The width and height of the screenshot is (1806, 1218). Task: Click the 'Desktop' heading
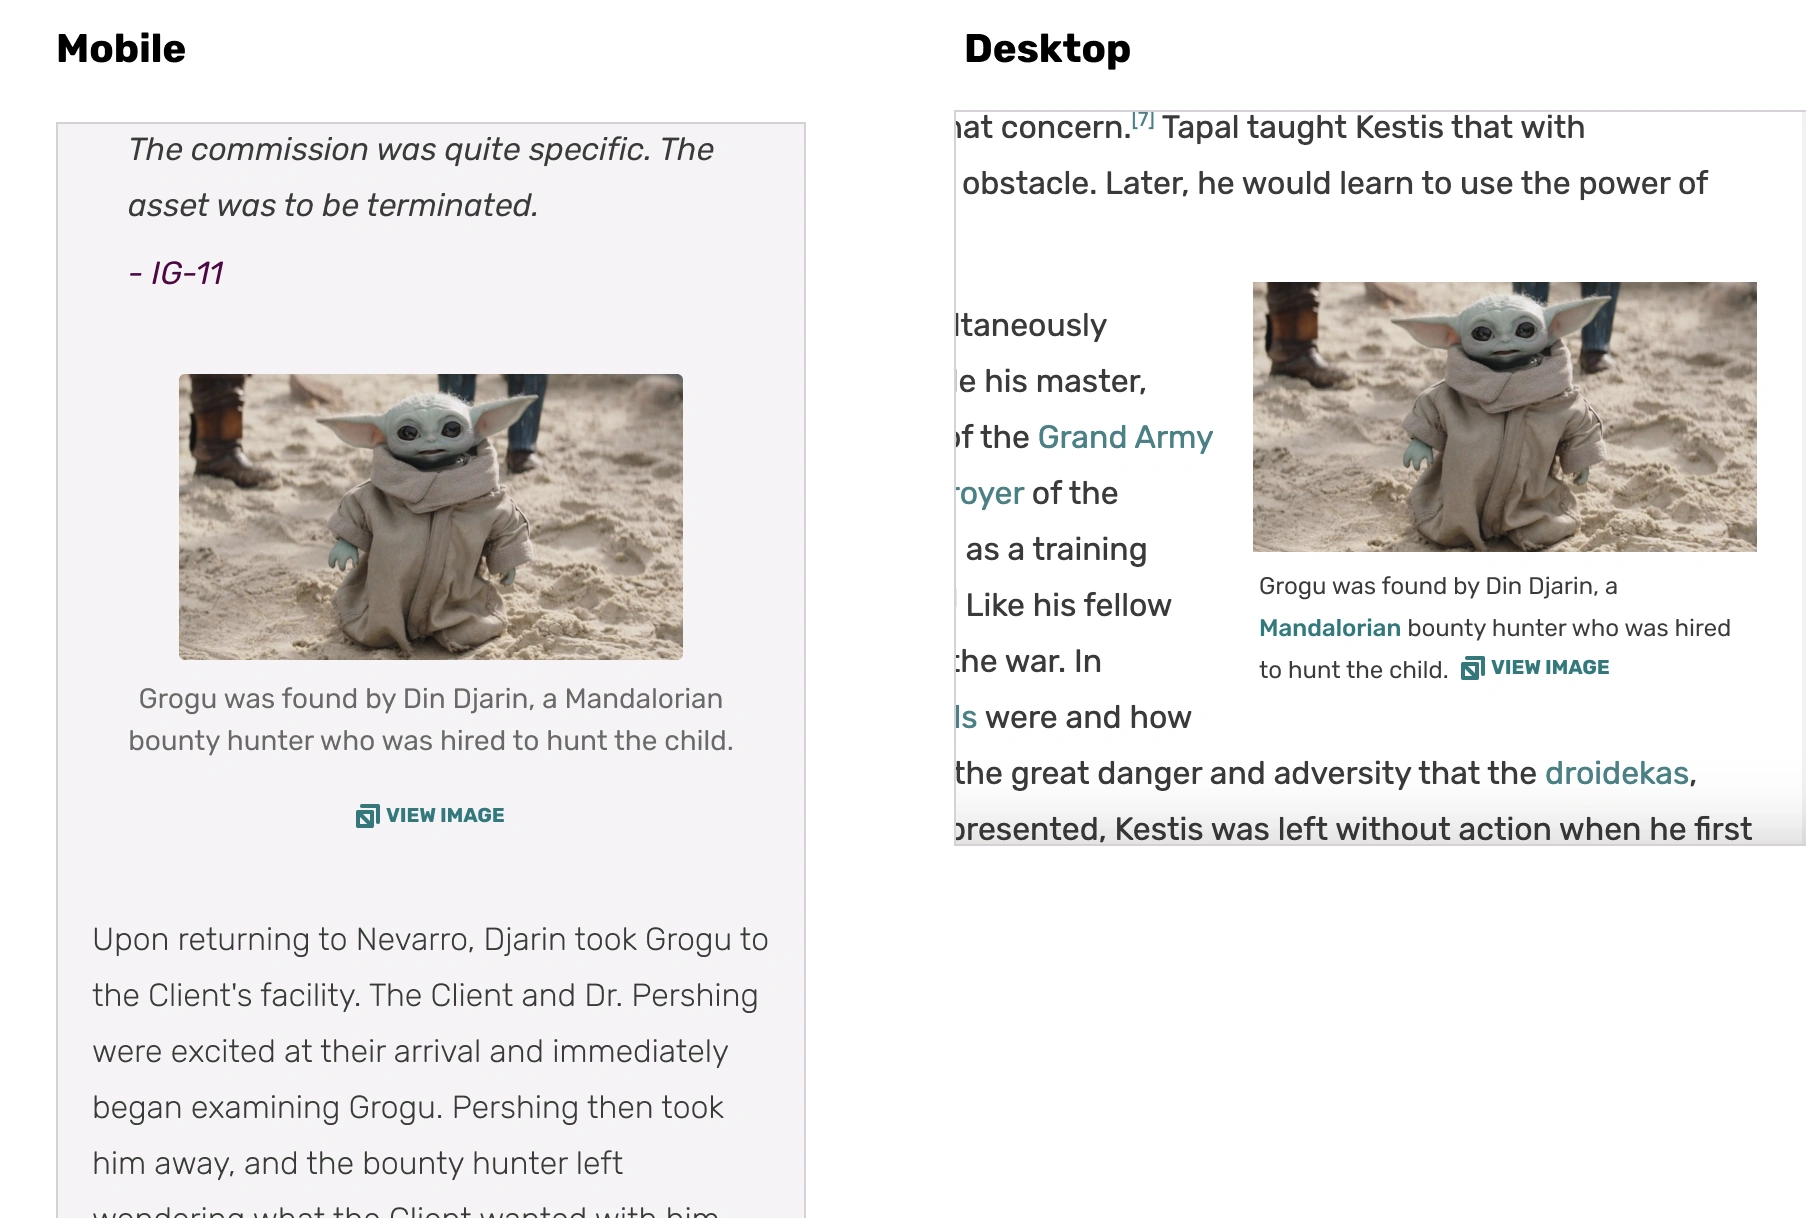(1047, 48)
